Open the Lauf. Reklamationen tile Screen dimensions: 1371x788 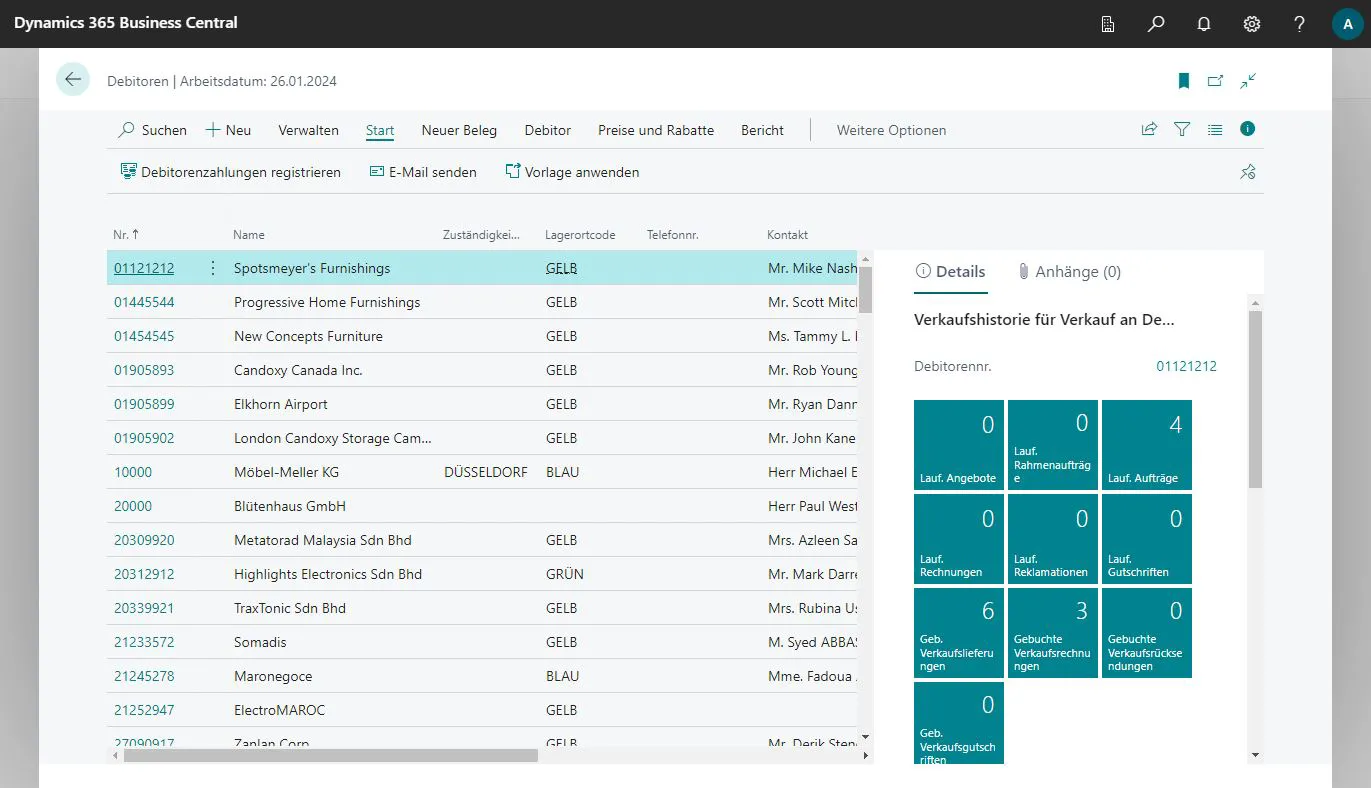[x=1053, y=539]
